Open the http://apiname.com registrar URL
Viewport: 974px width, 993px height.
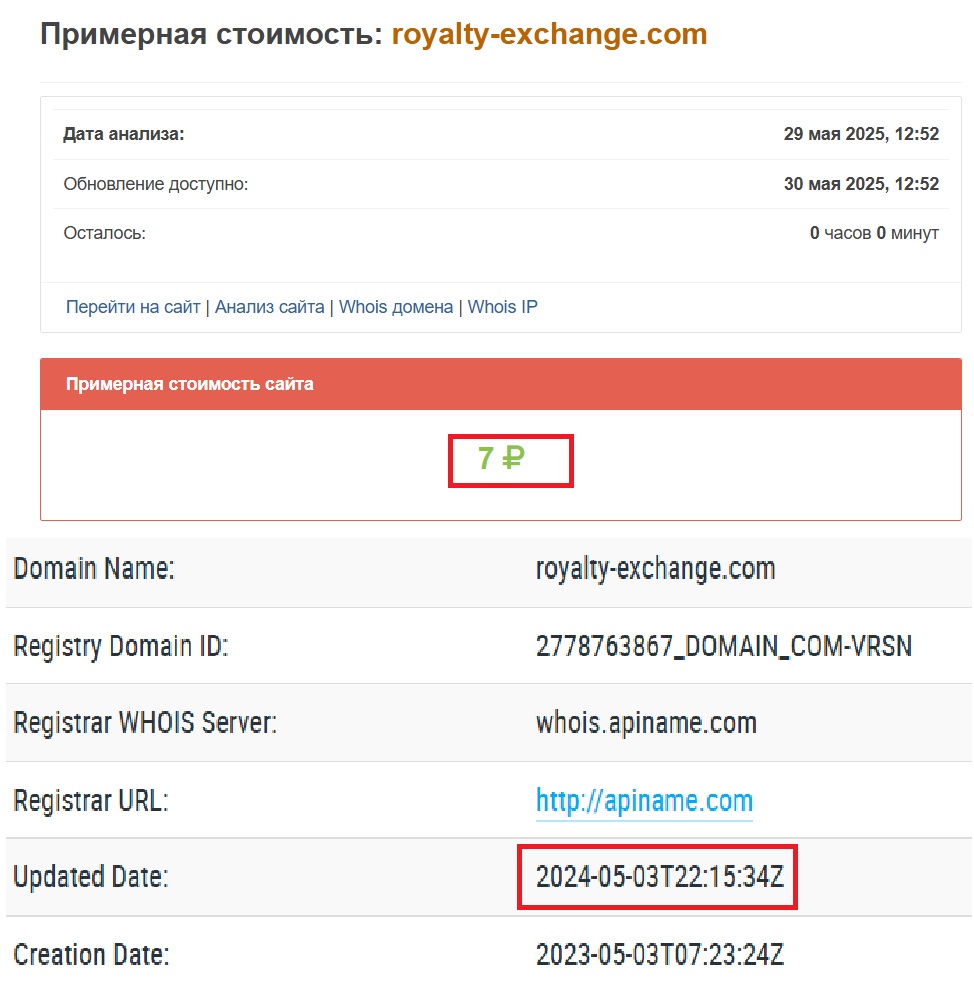click(644, 801)
